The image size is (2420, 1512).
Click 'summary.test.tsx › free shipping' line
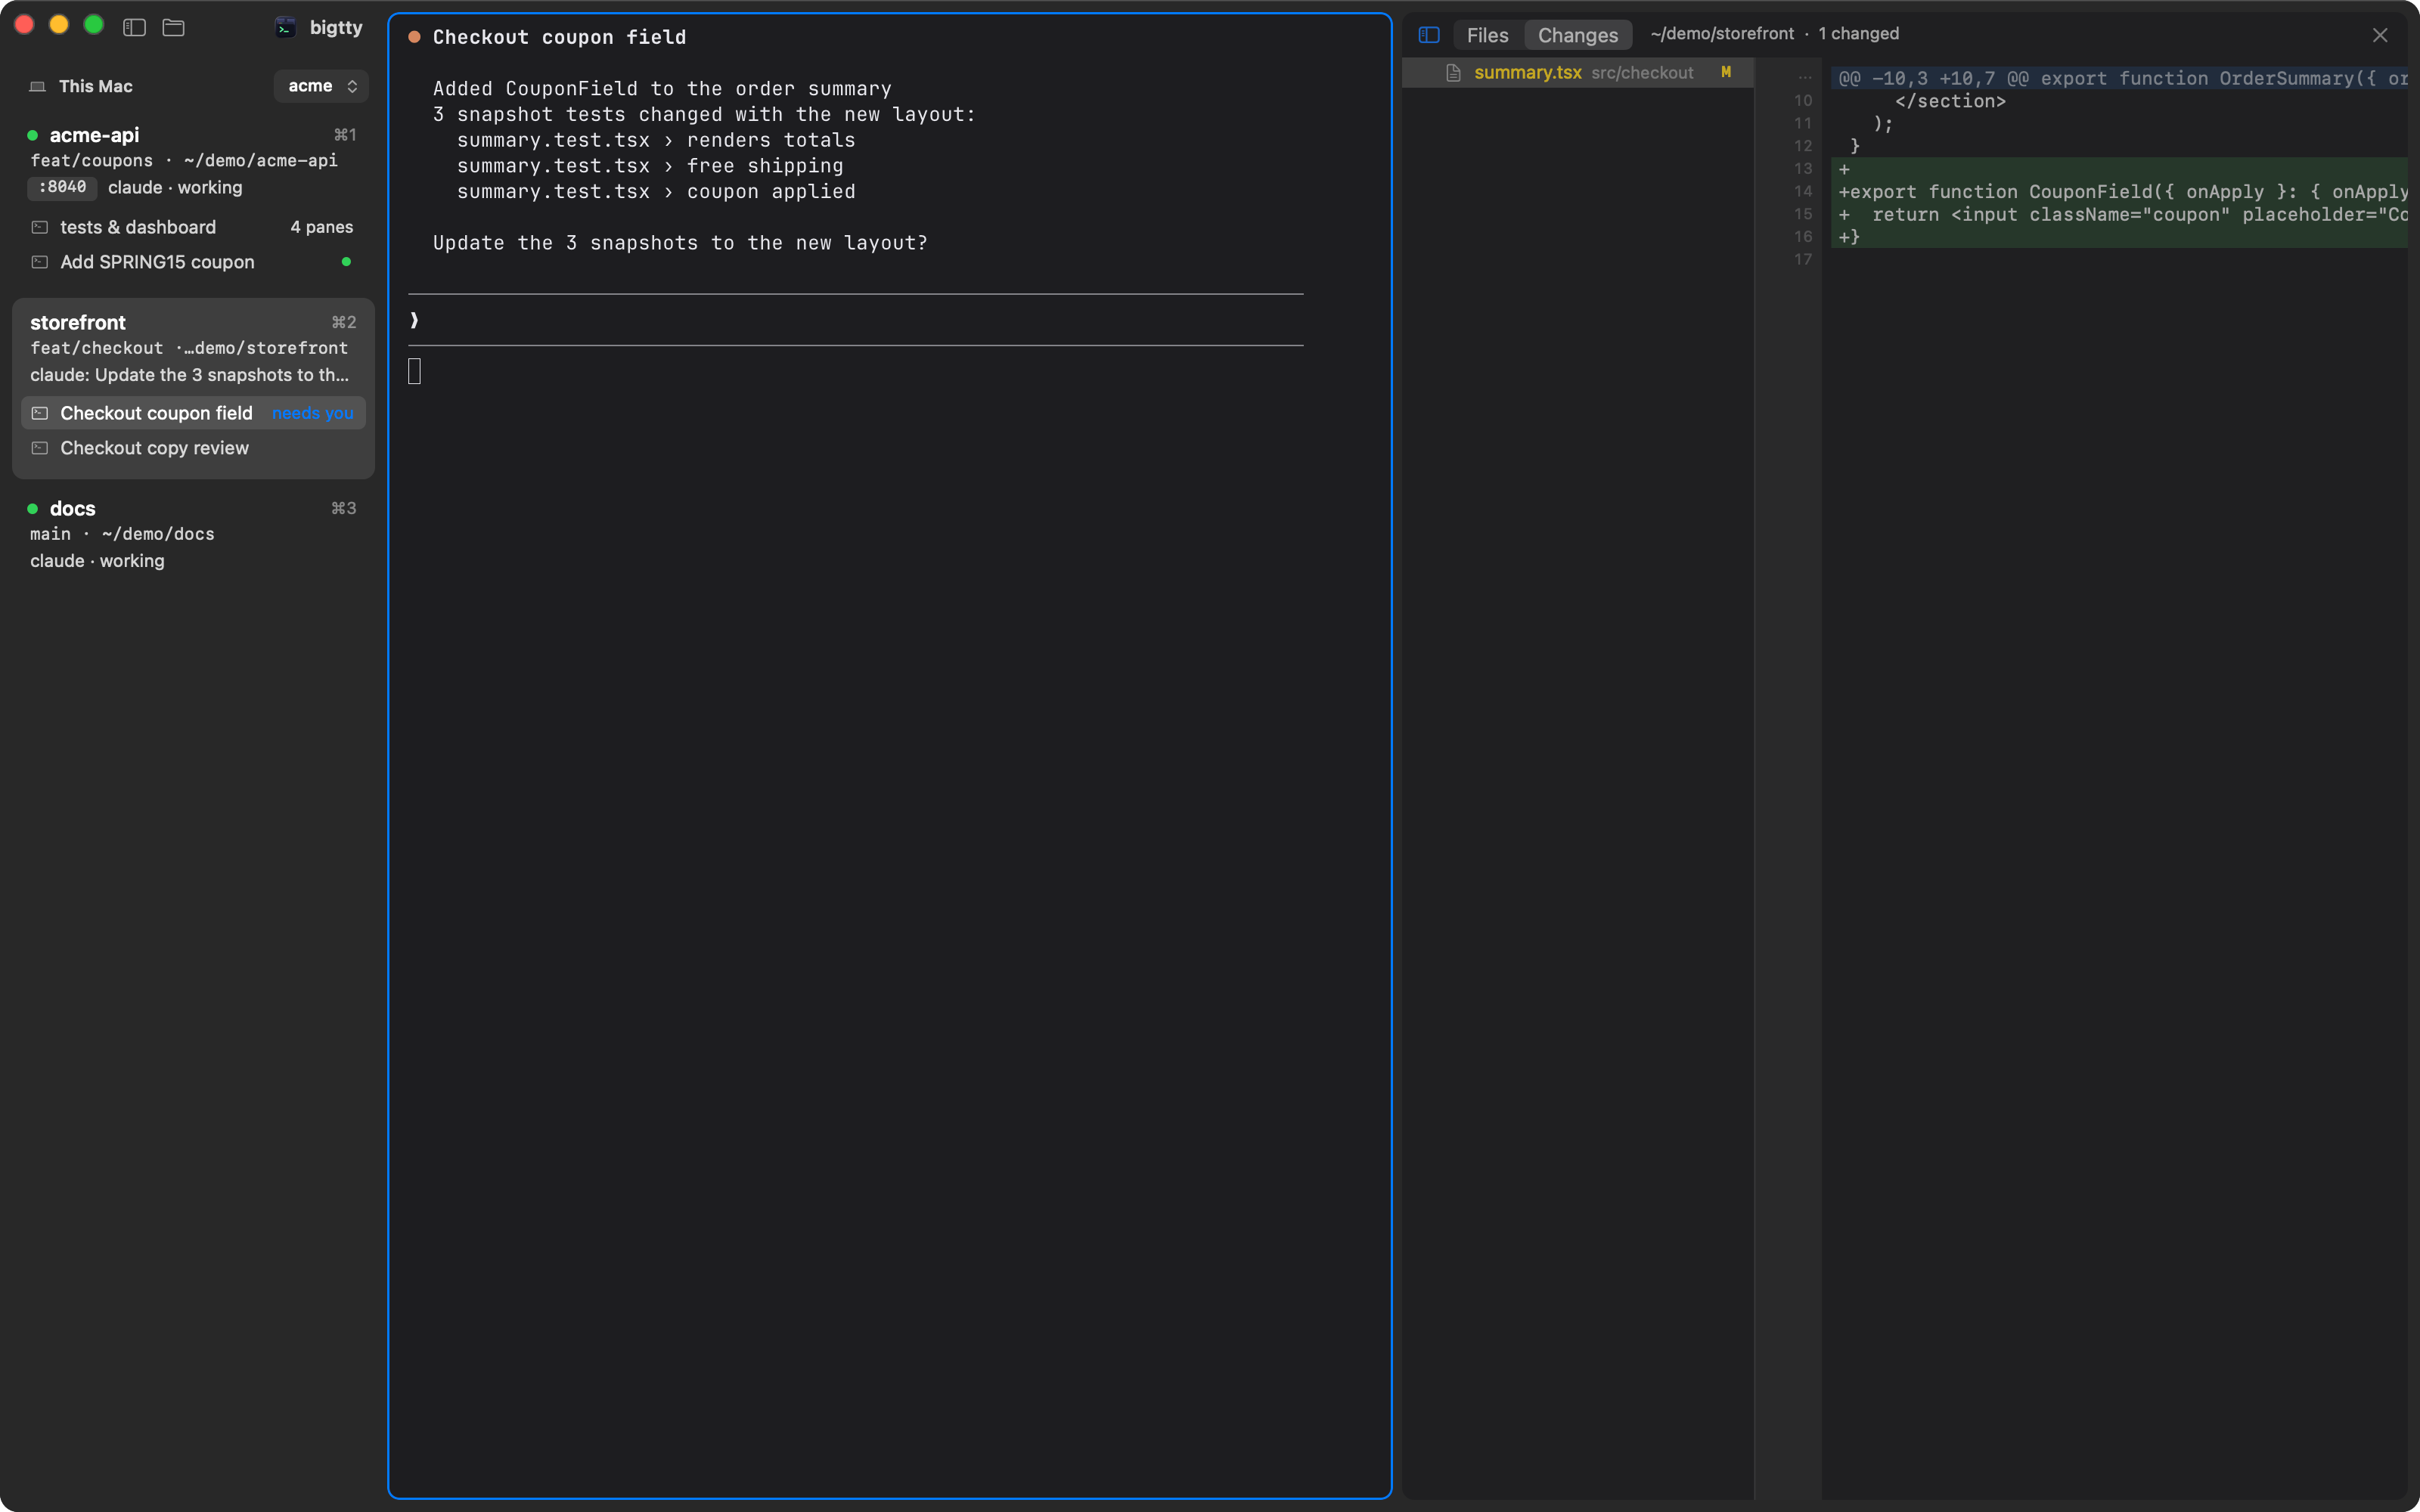click(650, 166)
